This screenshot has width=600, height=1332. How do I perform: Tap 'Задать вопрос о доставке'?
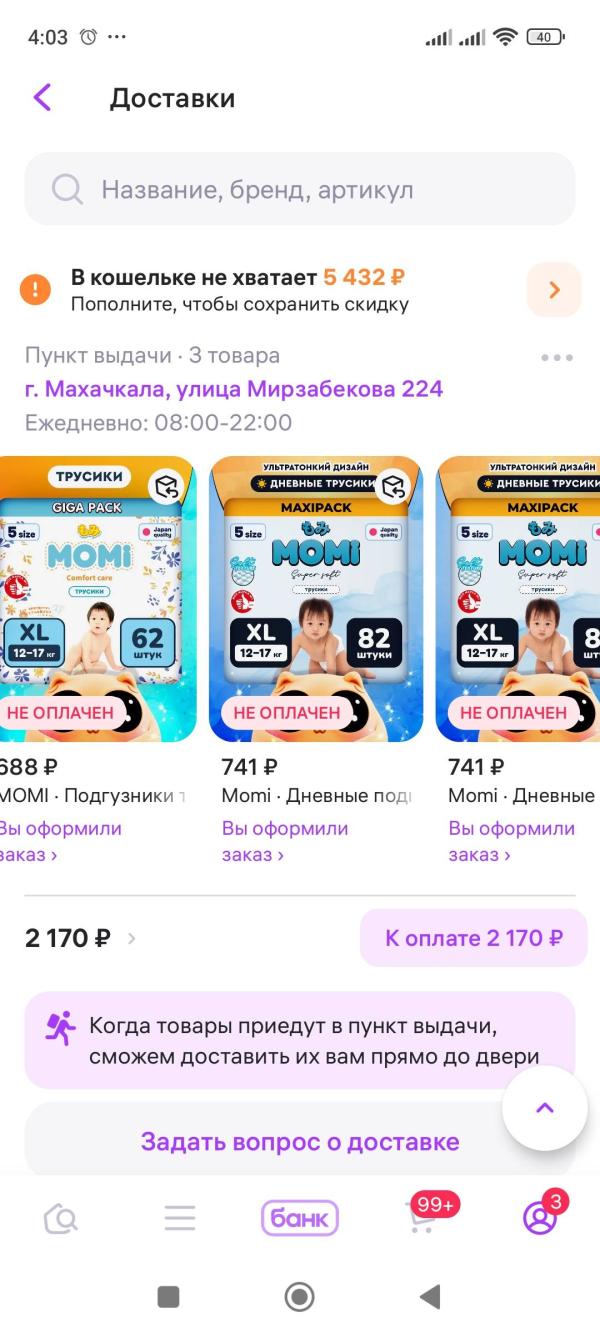click(300, 1141)
